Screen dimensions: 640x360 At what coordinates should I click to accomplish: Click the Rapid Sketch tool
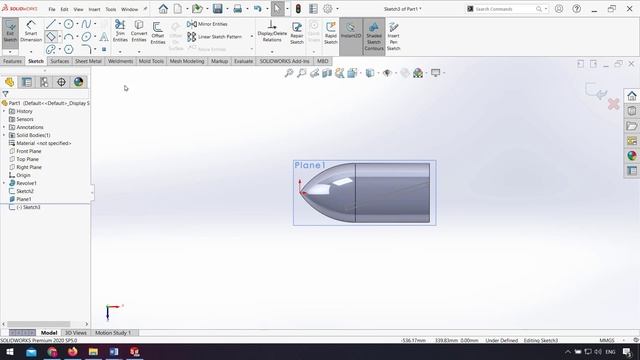click(x=331, y=33)
